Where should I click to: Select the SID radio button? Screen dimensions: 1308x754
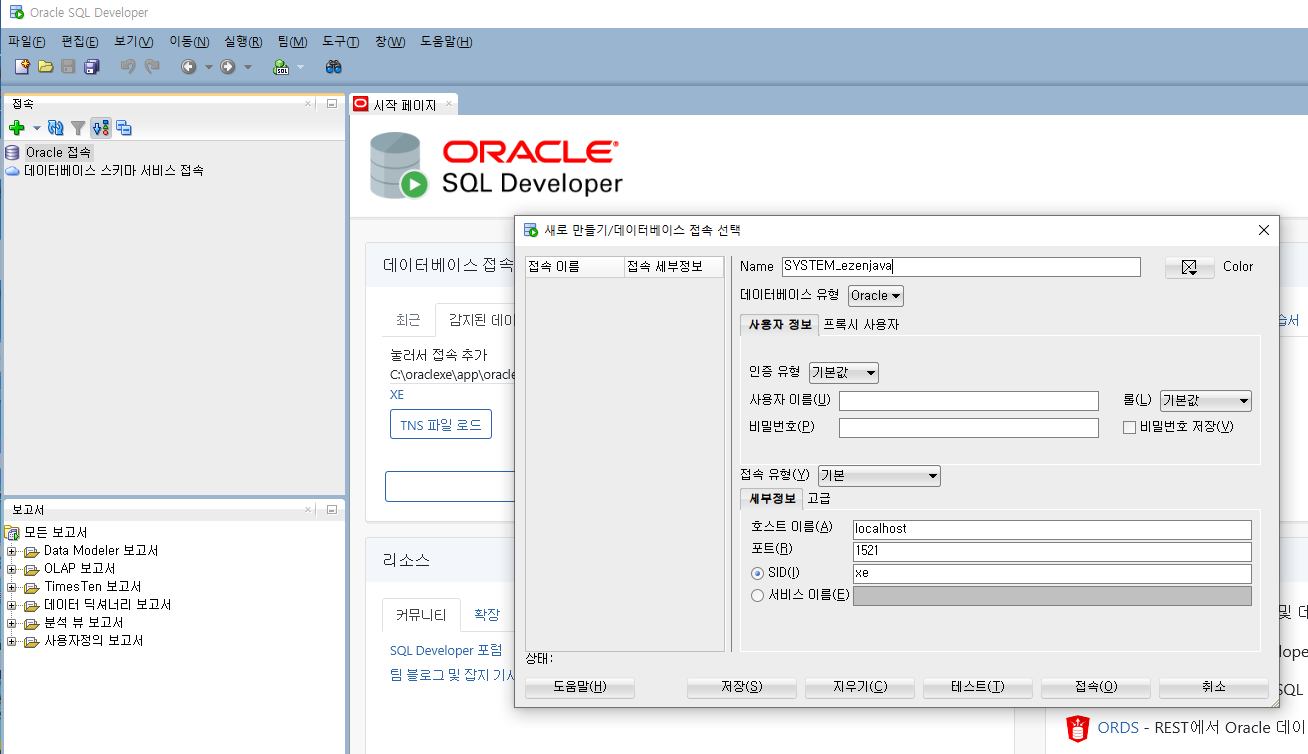pyautogui.click(x=757, y=573)
